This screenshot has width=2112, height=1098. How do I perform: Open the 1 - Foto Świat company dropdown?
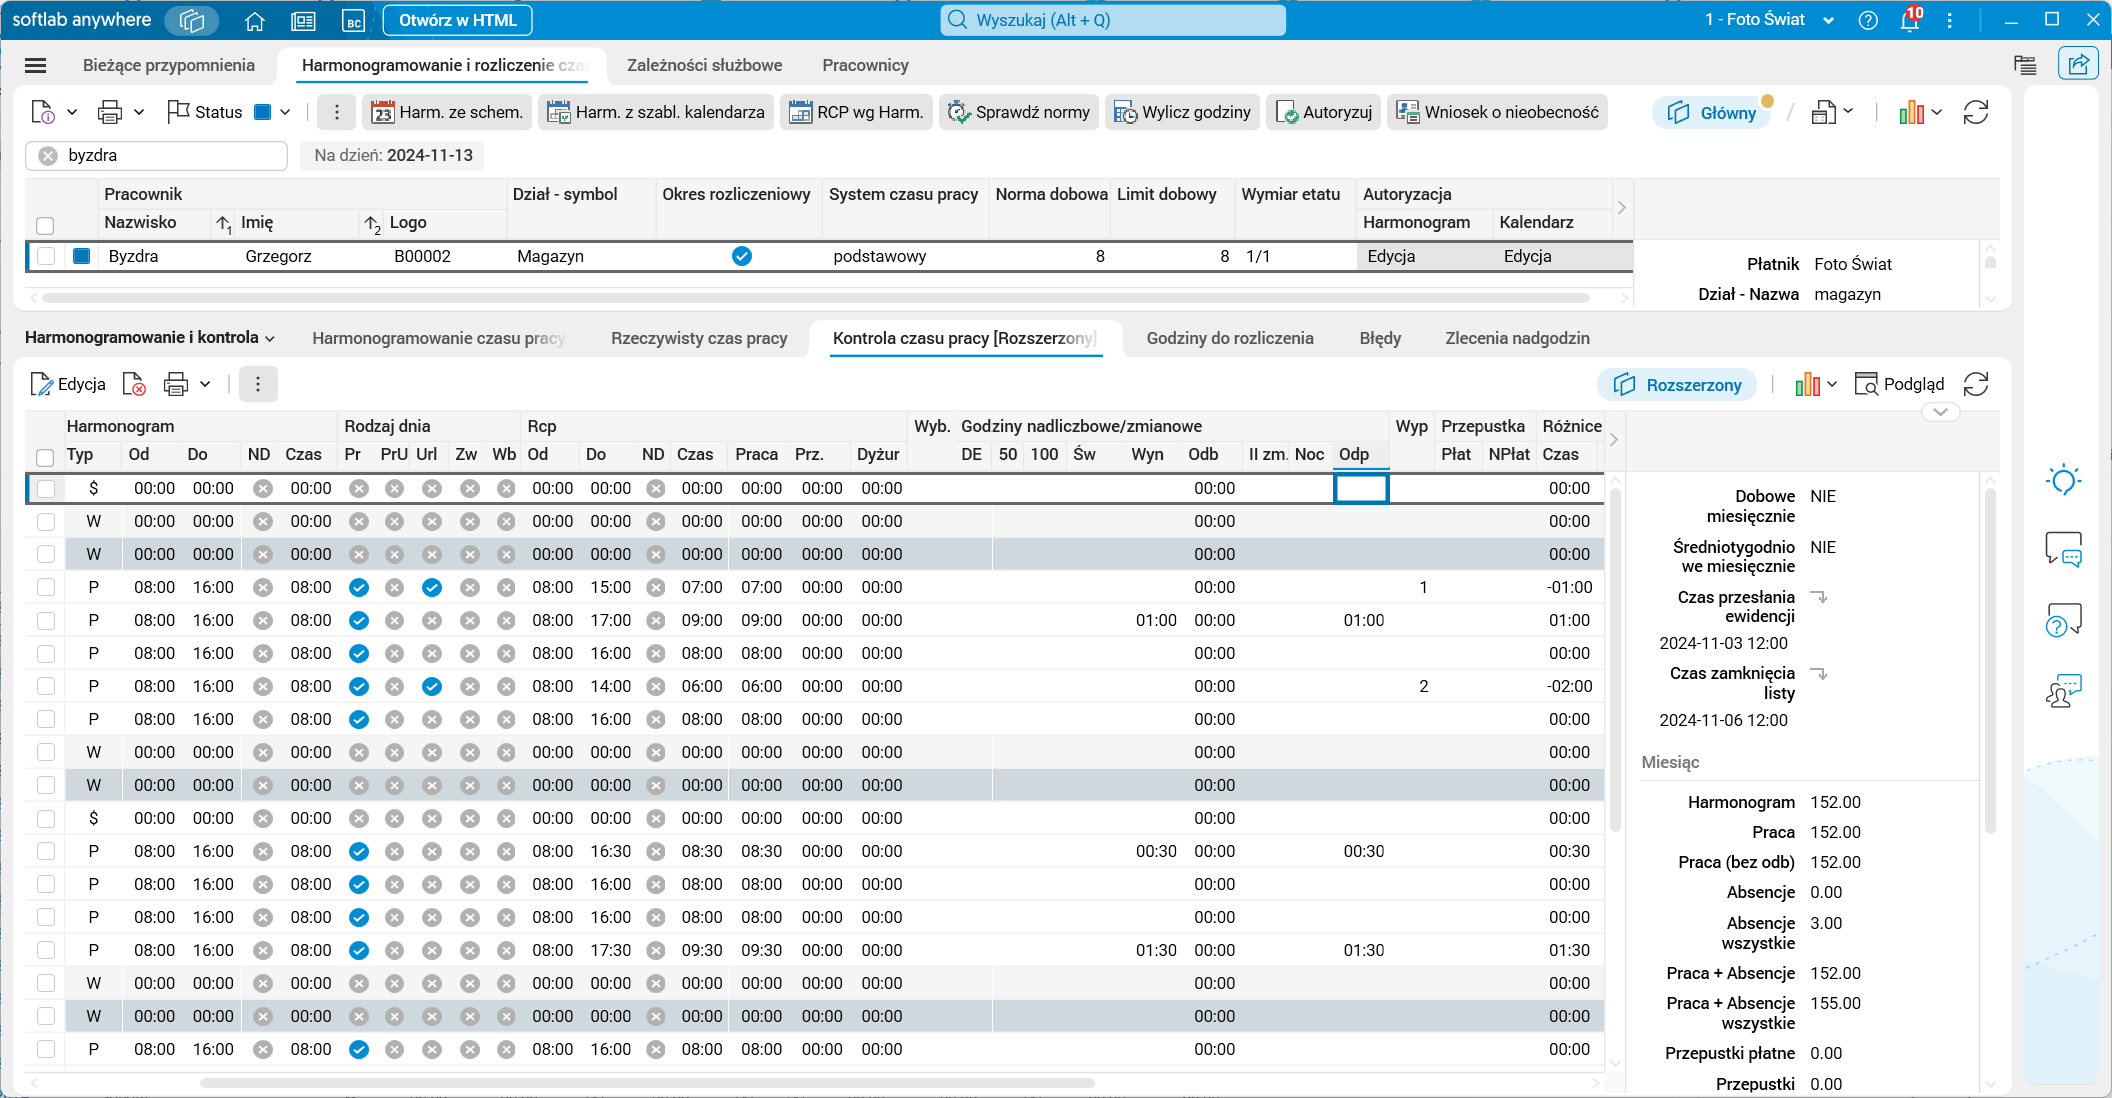click(x=1828, y=20)
